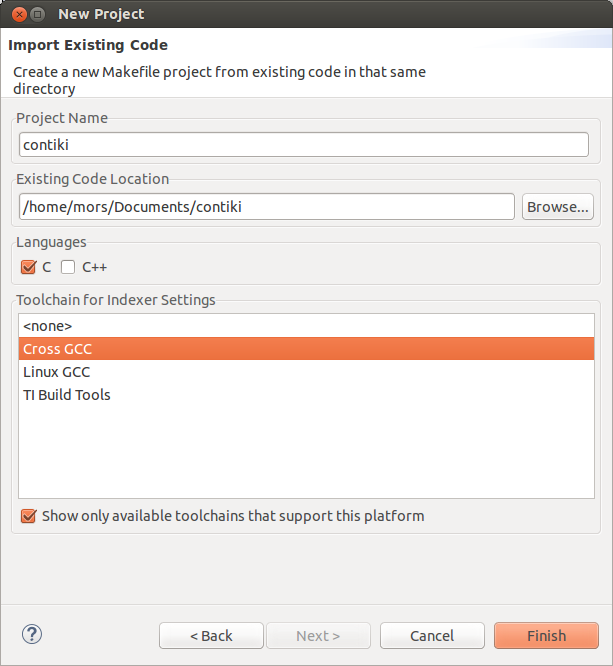The image size is (613, 666).
Task: Focus the Existing Code Location field
Action: [266, 207]
